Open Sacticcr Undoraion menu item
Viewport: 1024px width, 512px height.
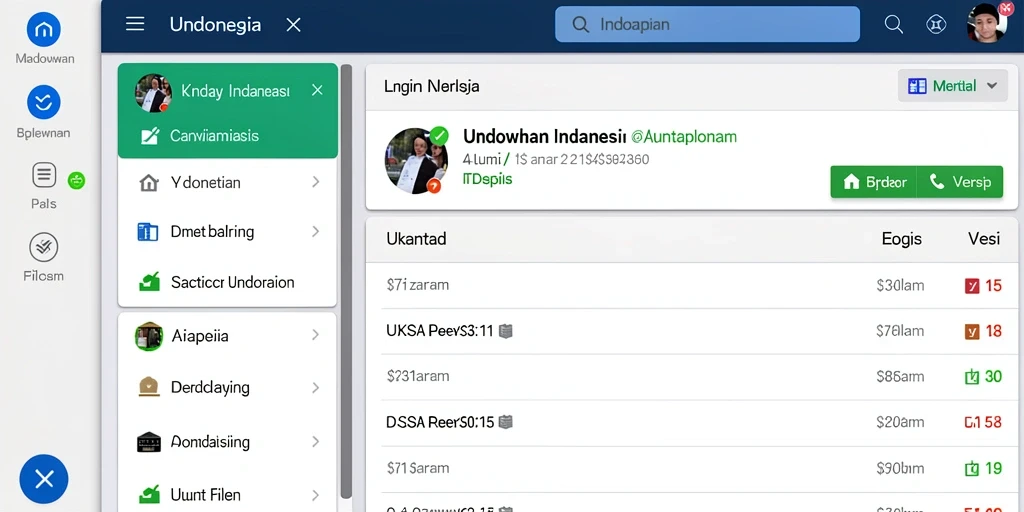[227, 282]
